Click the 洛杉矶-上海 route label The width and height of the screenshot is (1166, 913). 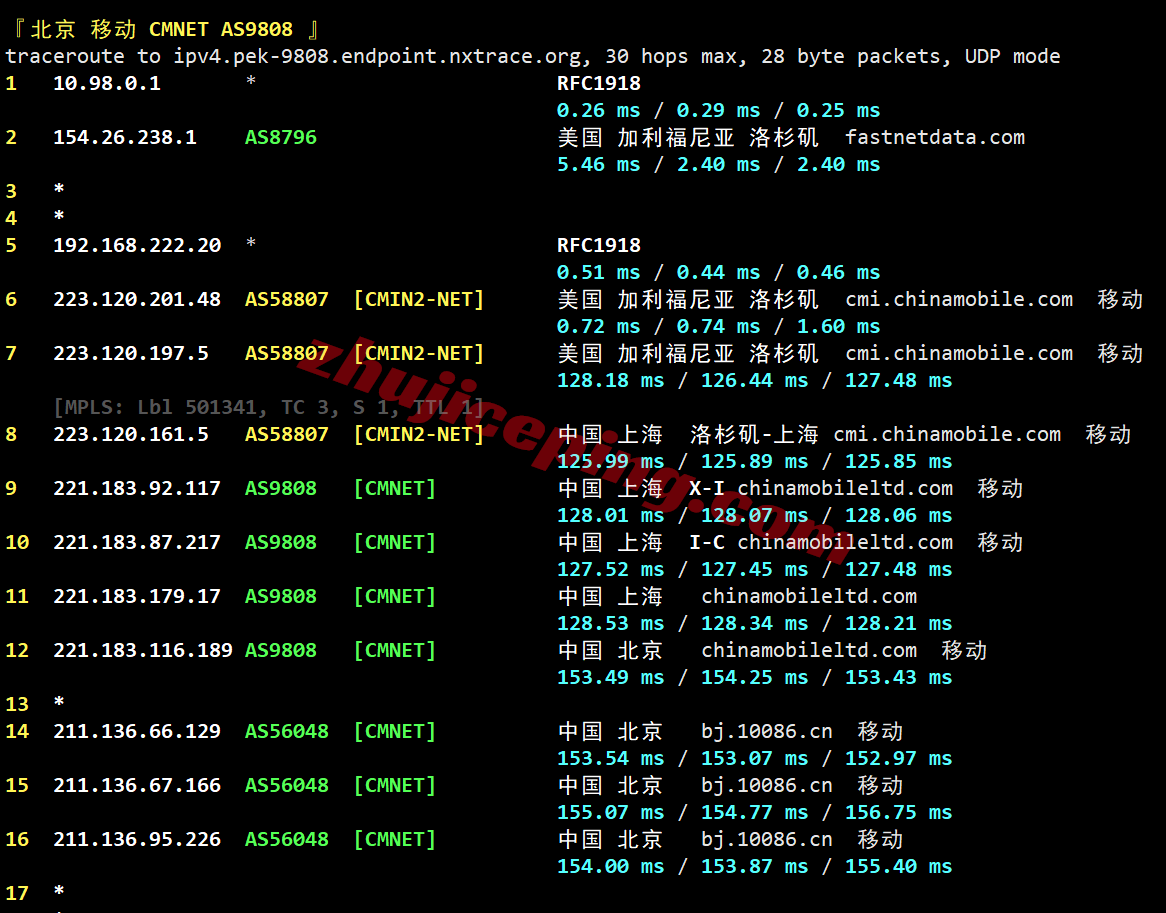click(x=754, y=434)
